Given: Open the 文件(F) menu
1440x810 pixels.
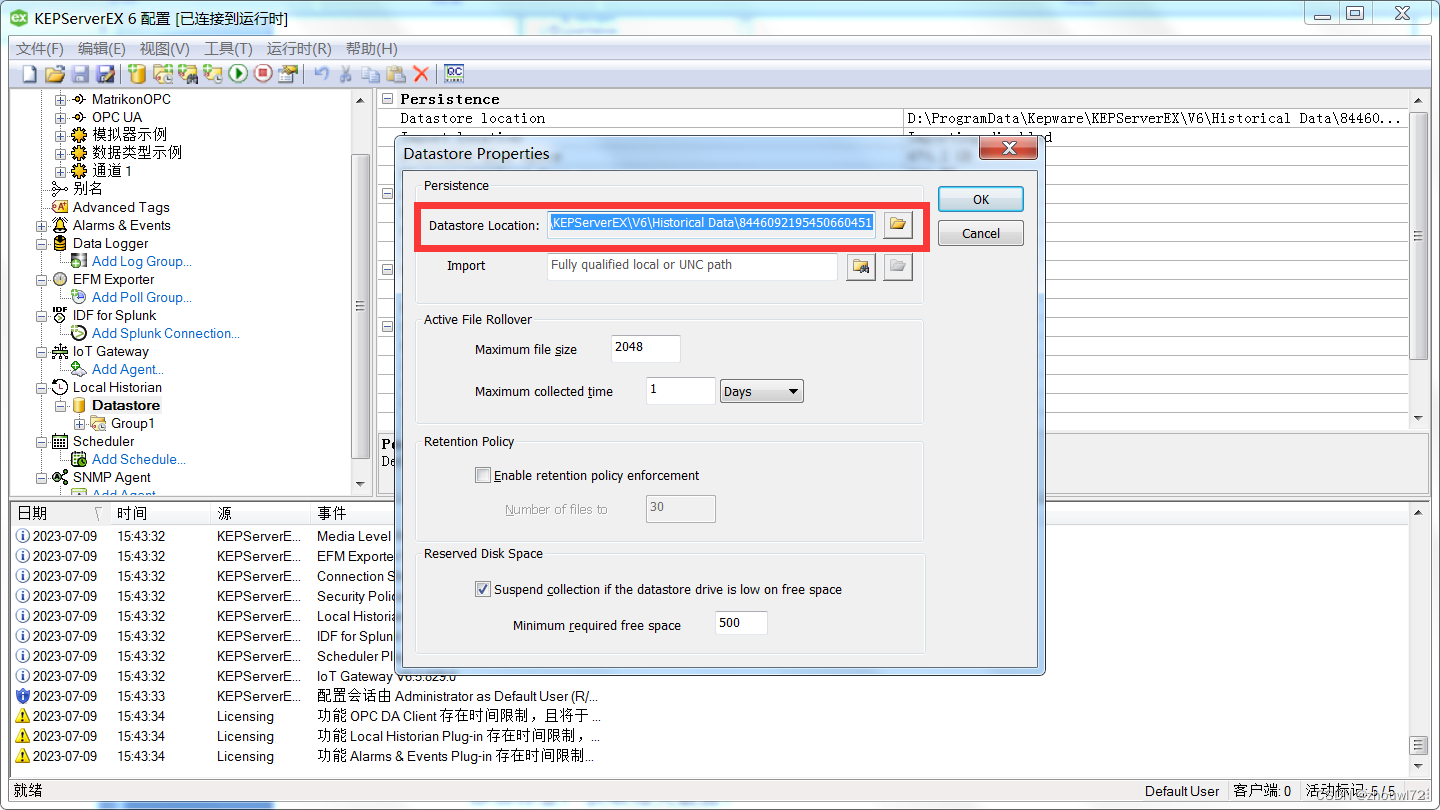Looking at the screenshot, I should [40, 48].
